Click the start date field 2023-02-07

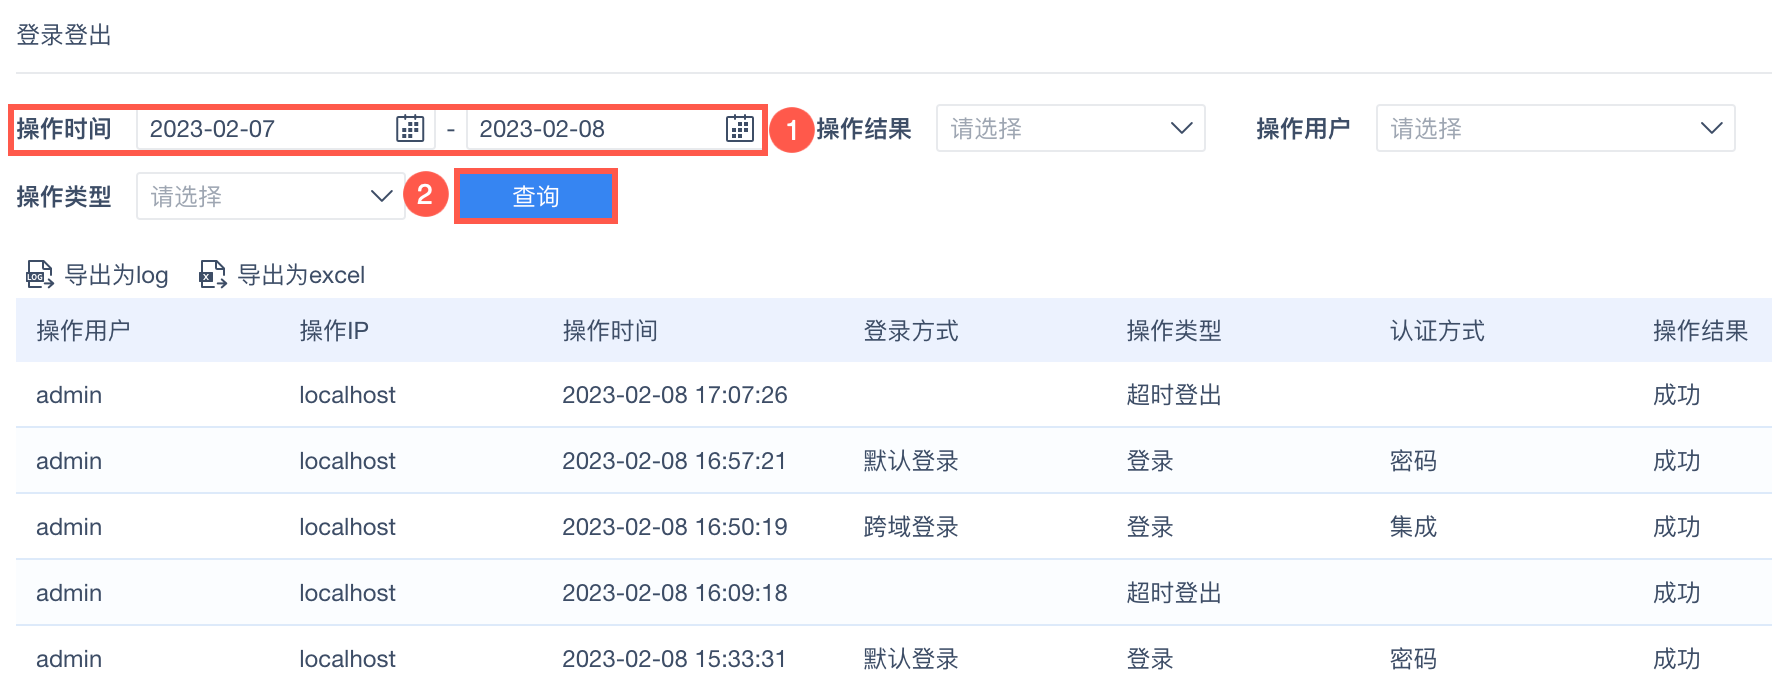(265, 129)
